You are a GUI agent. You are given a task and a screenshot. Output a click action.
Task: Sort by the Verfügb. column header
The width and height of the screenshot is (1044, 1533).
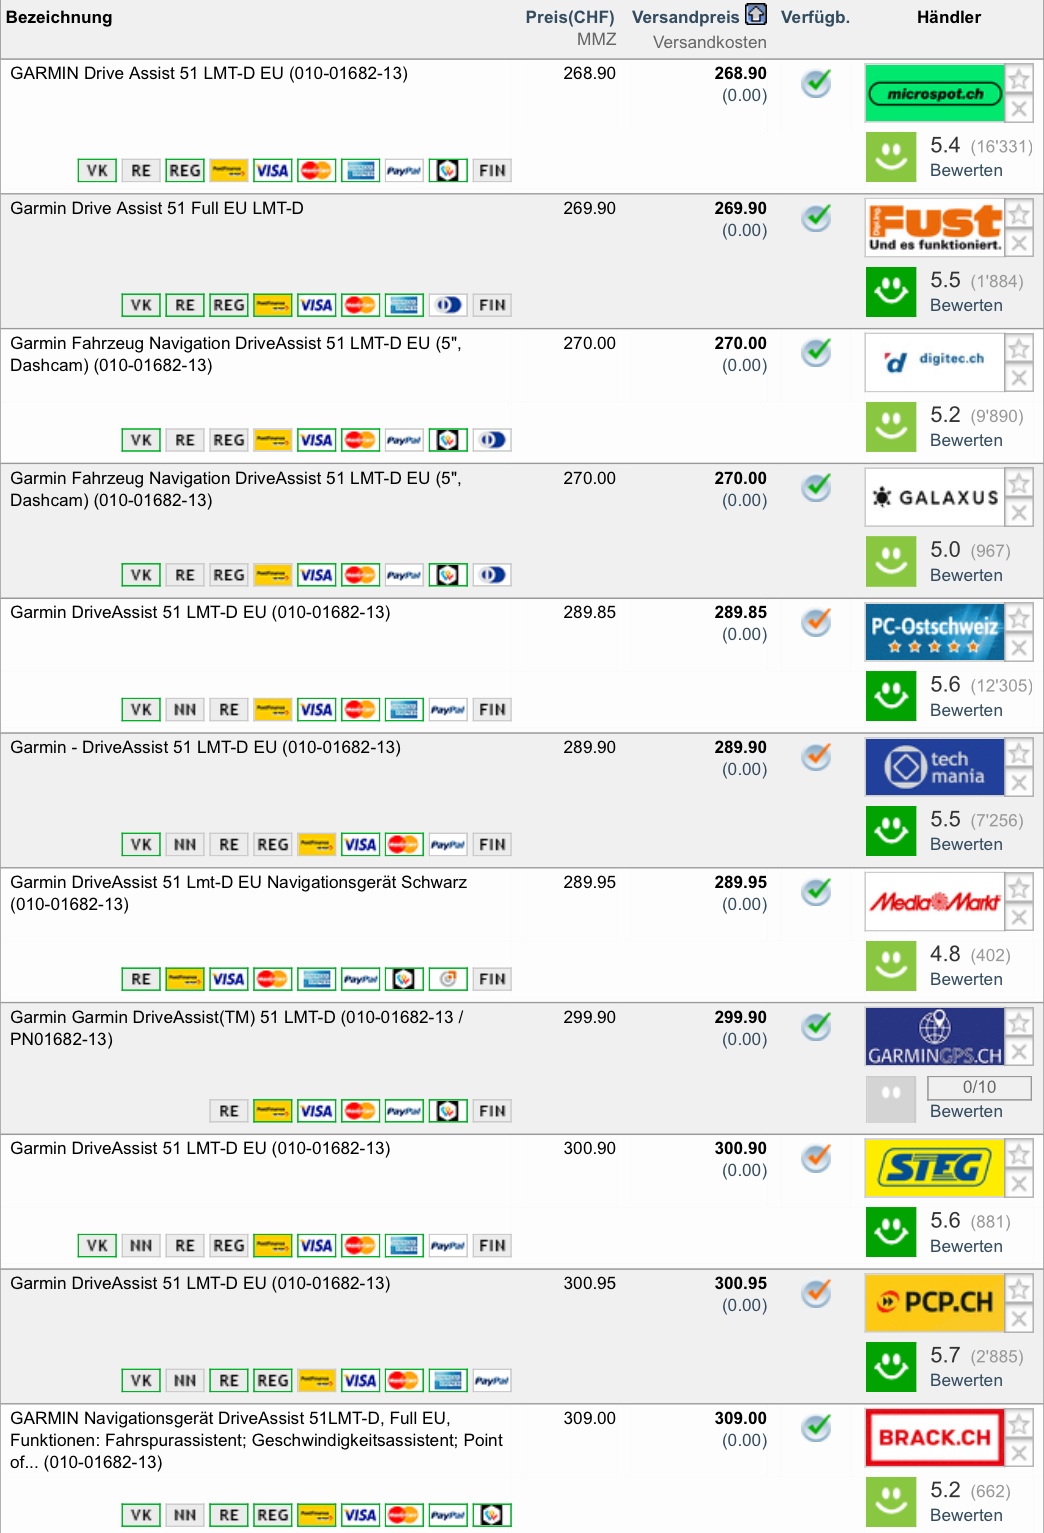(815, 17)
